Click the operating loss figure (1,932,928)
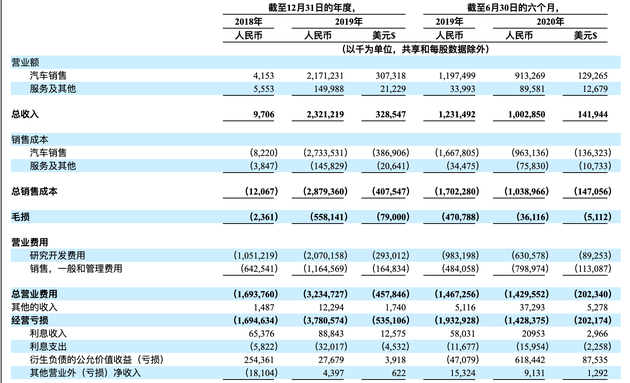The width and height of the screenshot is (630, 383). [x=457, y=320]
